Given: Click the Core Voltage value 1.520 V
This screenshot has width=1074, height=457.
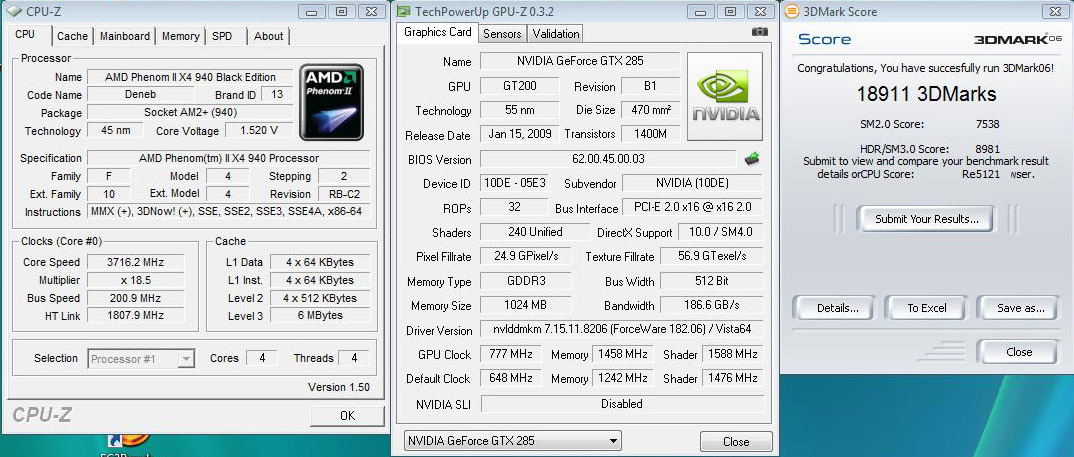Looking at the screenshot, I should 259,130.
